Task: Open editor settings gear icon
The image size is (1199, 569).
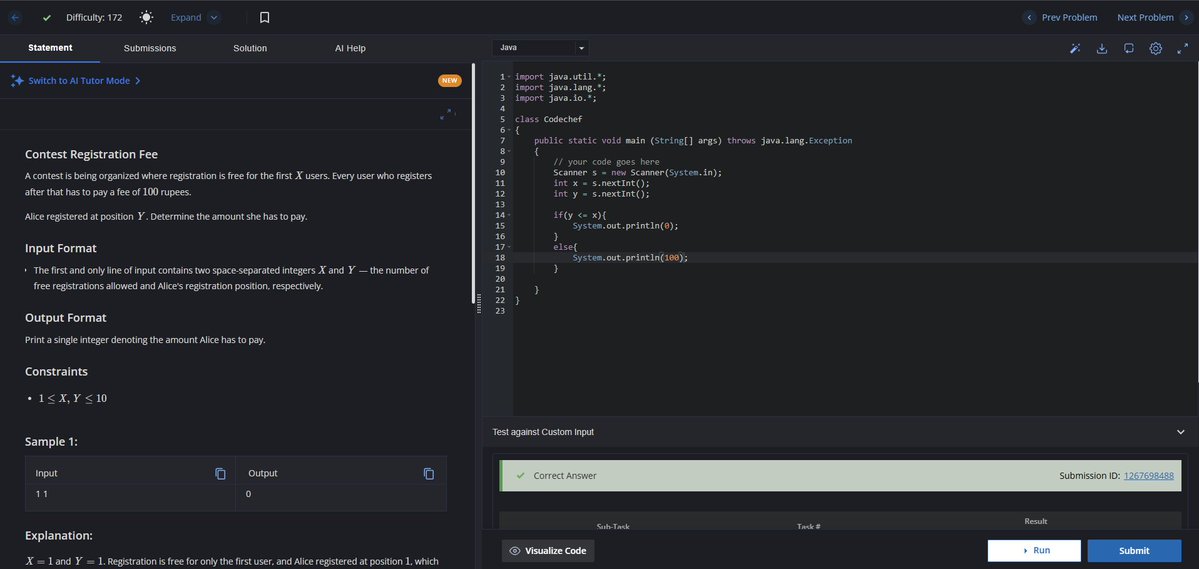Action: (x=1155, y=48)
